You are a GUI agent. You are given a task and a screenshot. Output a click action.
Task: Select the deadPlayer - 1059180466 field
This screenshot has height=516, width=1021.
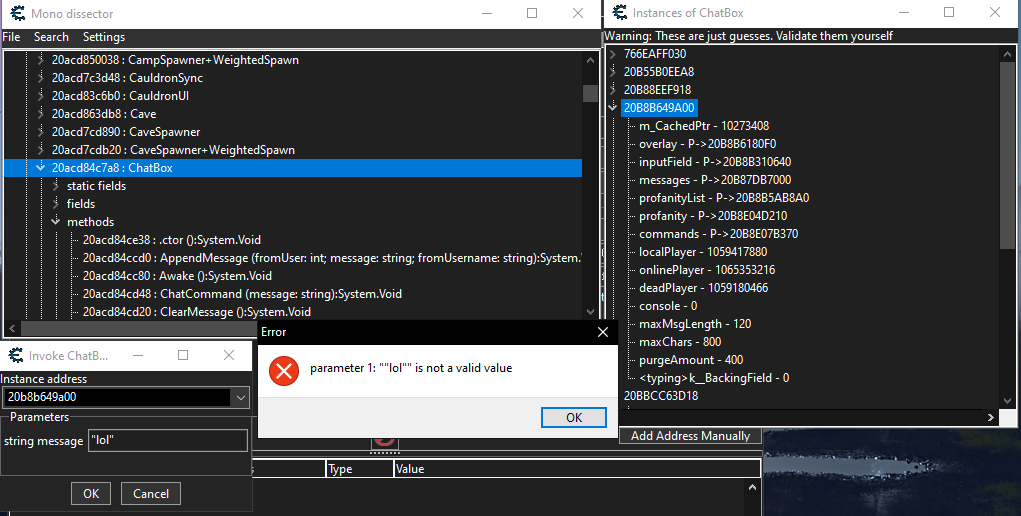(704, 288)
